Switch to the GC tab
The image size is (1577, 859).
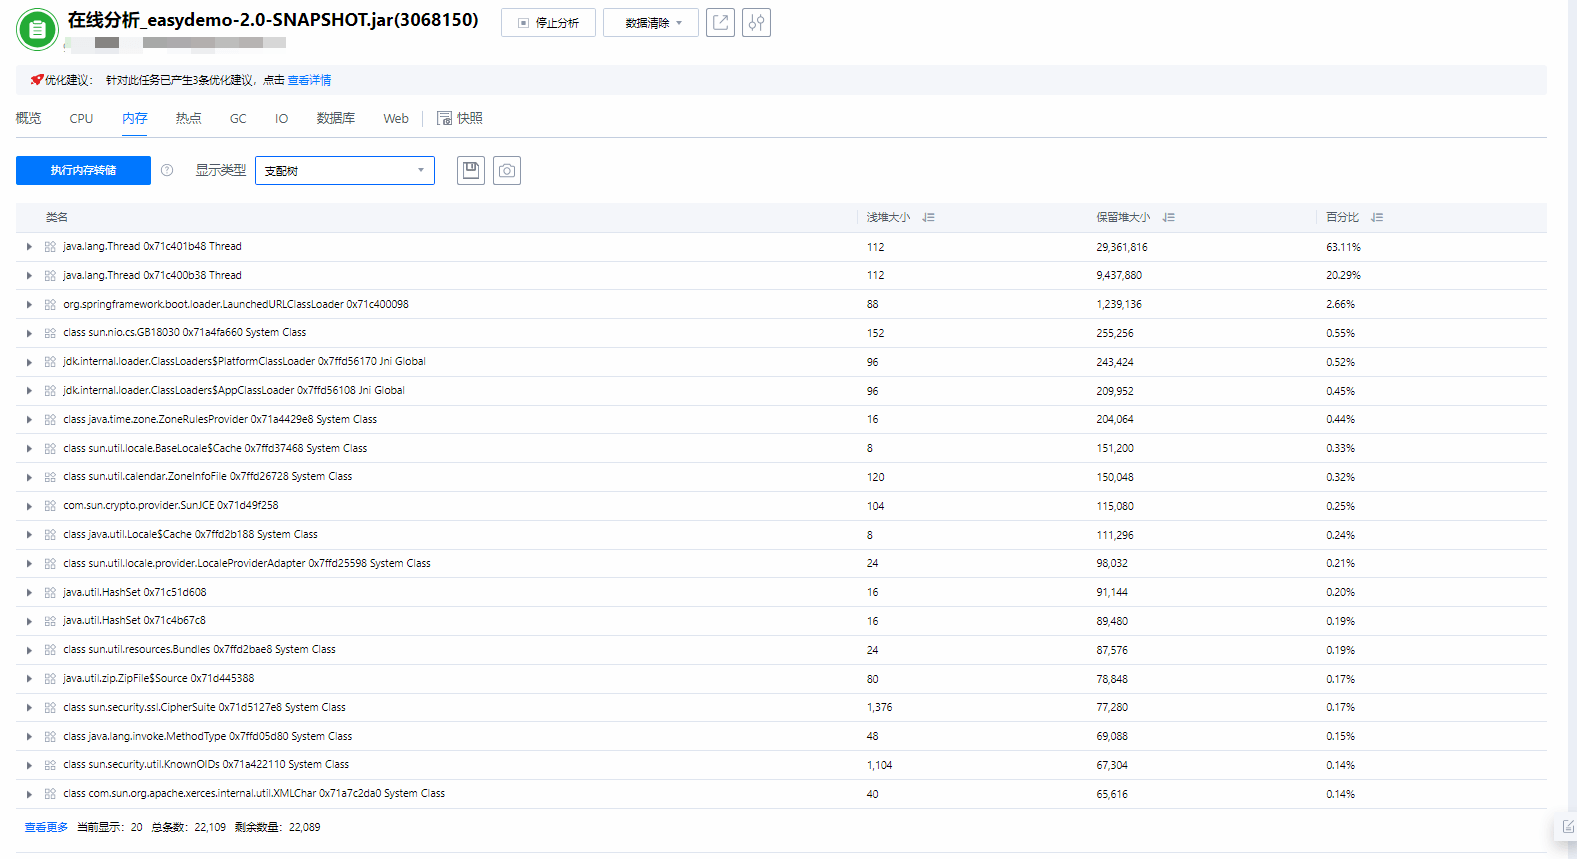tap(238, 118)
